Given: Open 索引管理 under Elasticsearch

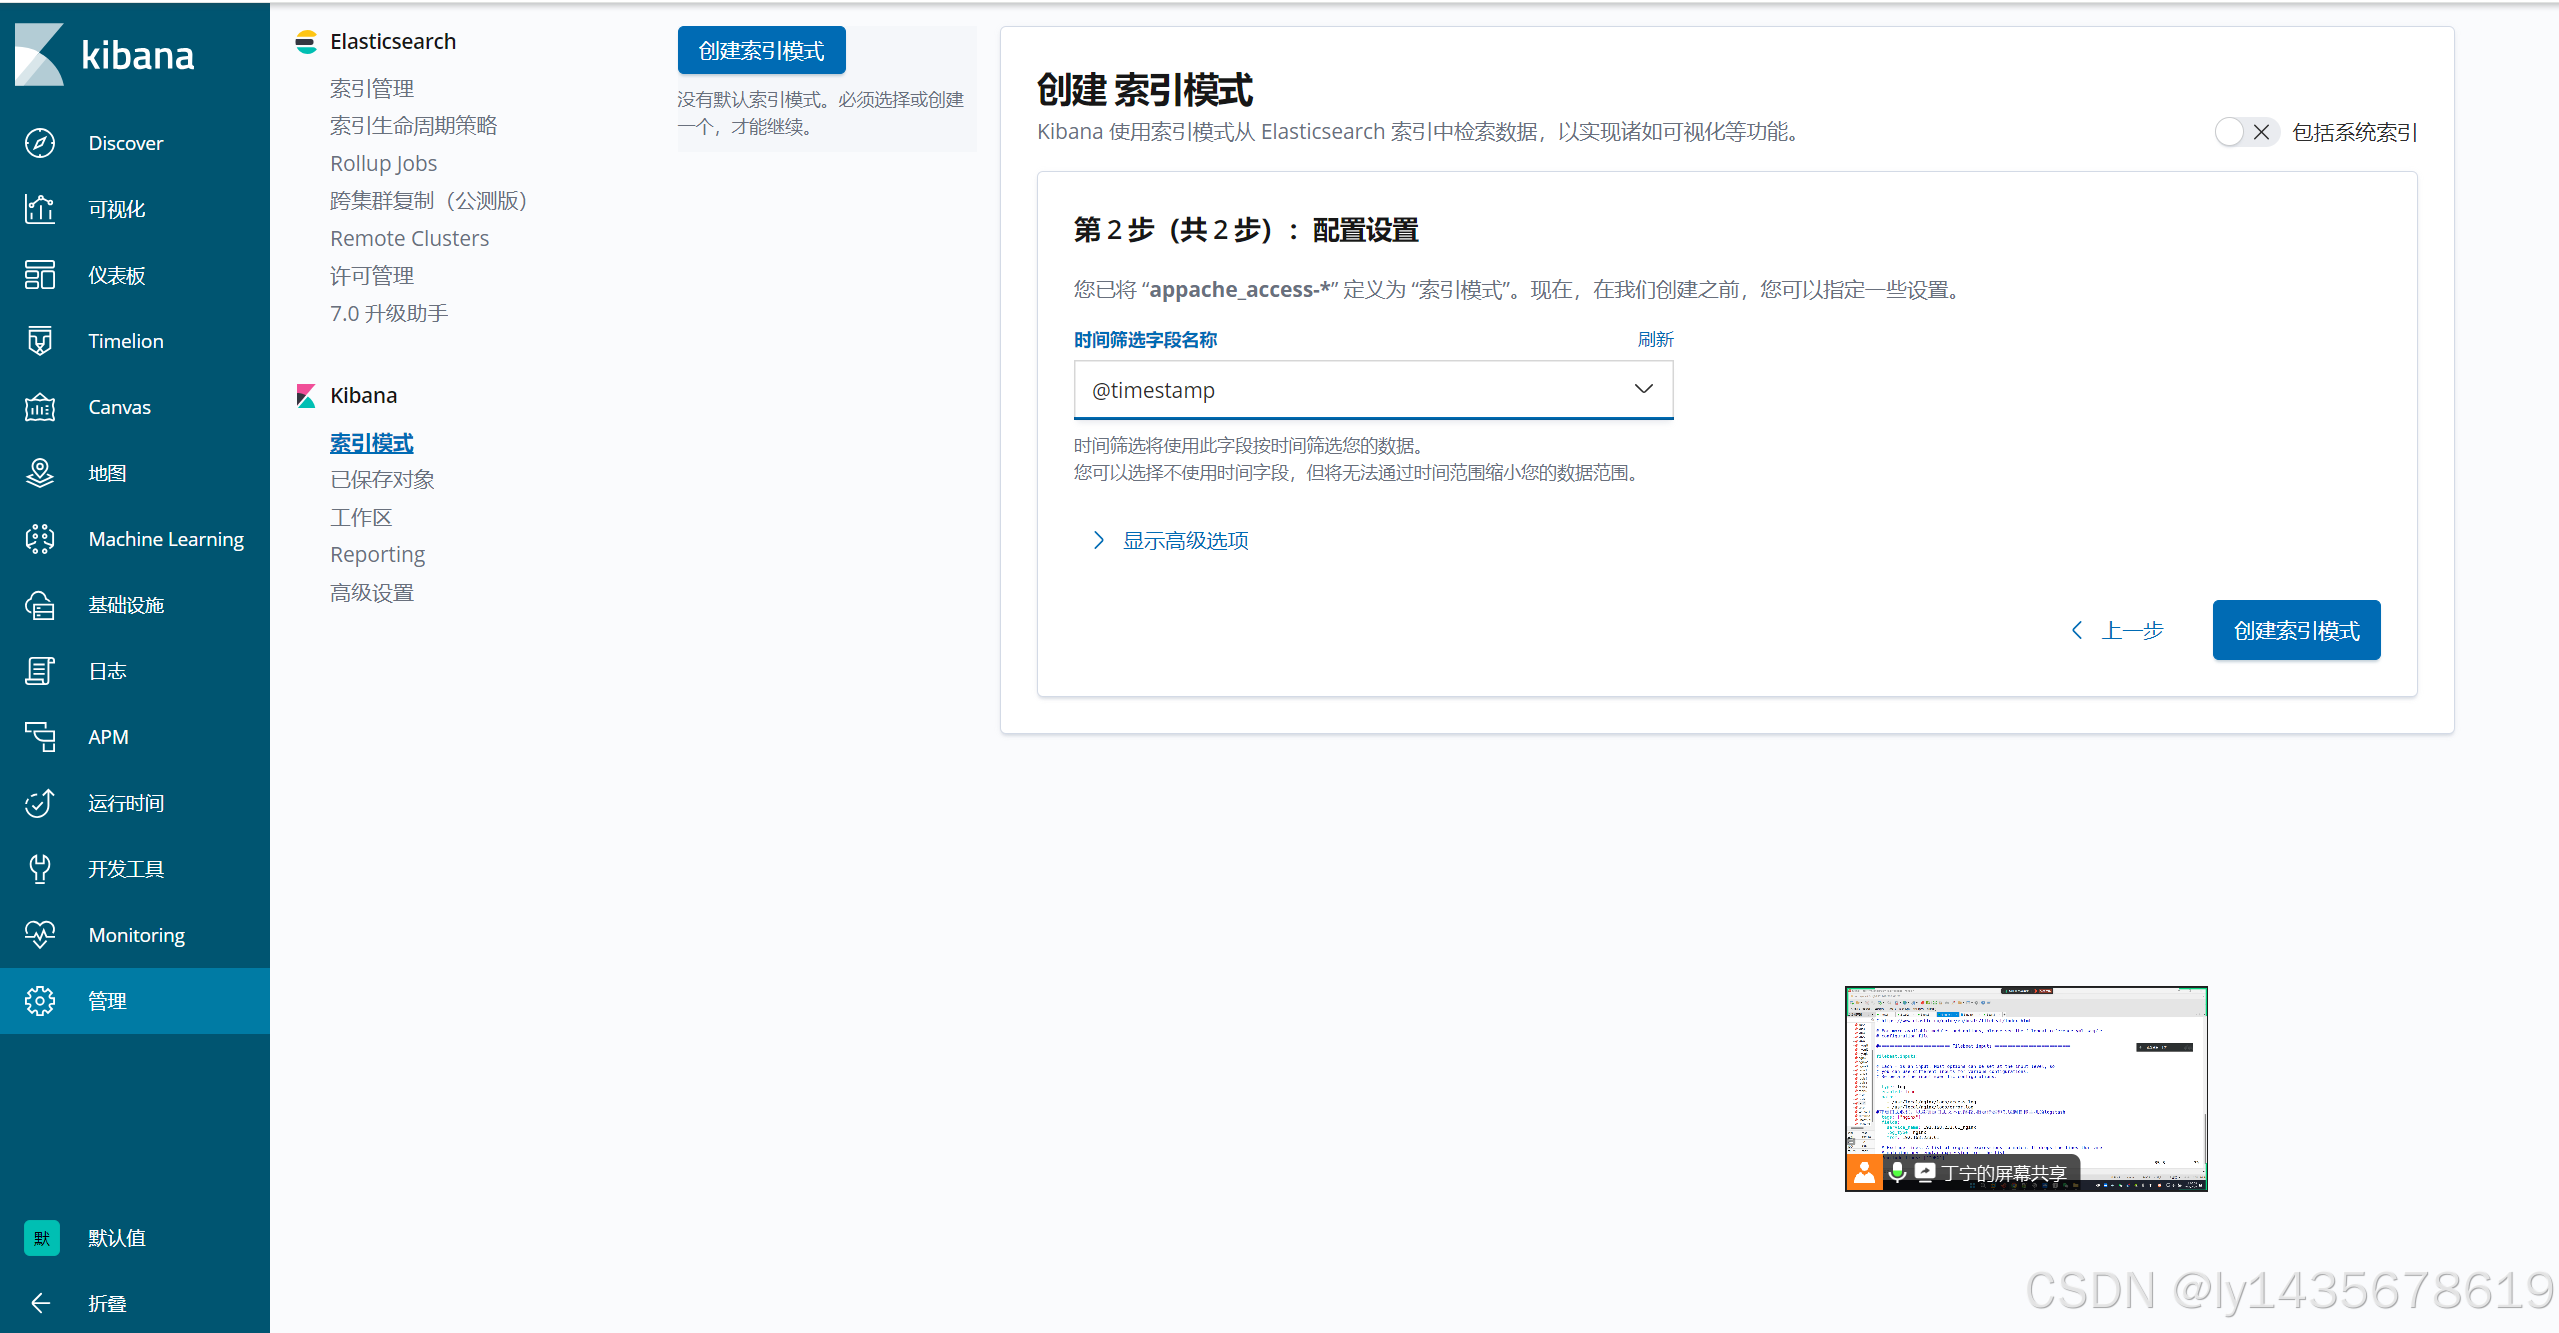Looking at the screenshot, I should (372, 89).
